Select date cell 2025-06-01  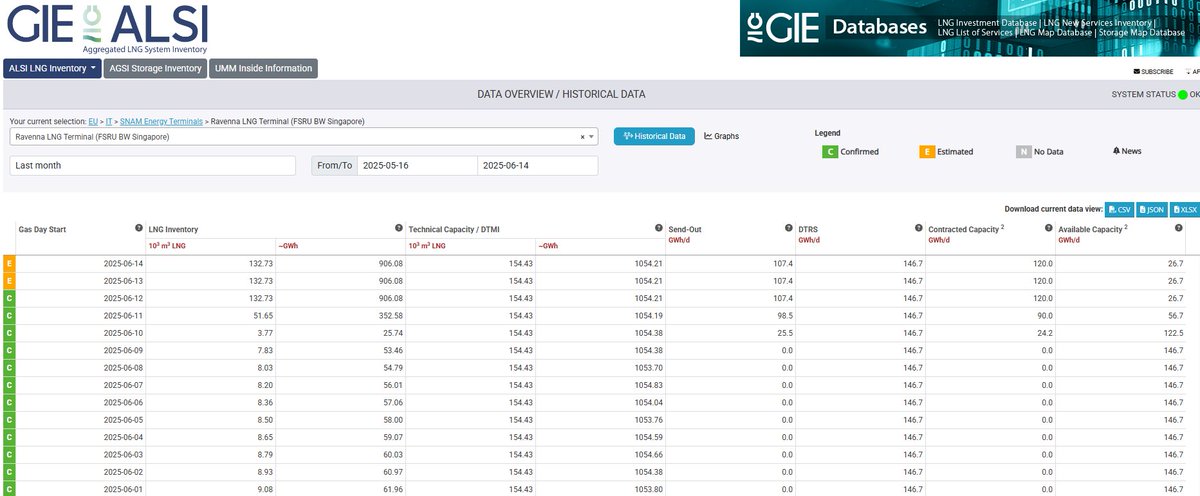tap(124, 489)
